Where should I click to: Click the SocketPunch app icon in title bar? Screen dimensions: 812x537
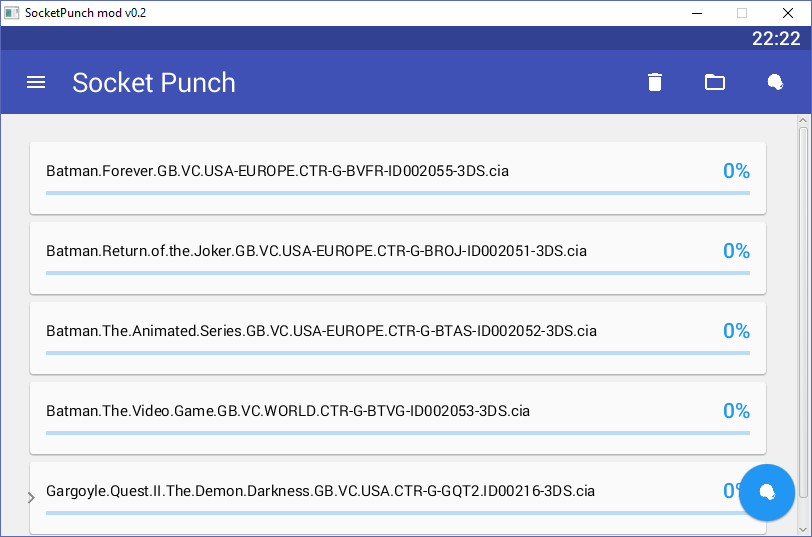point(11,12)
